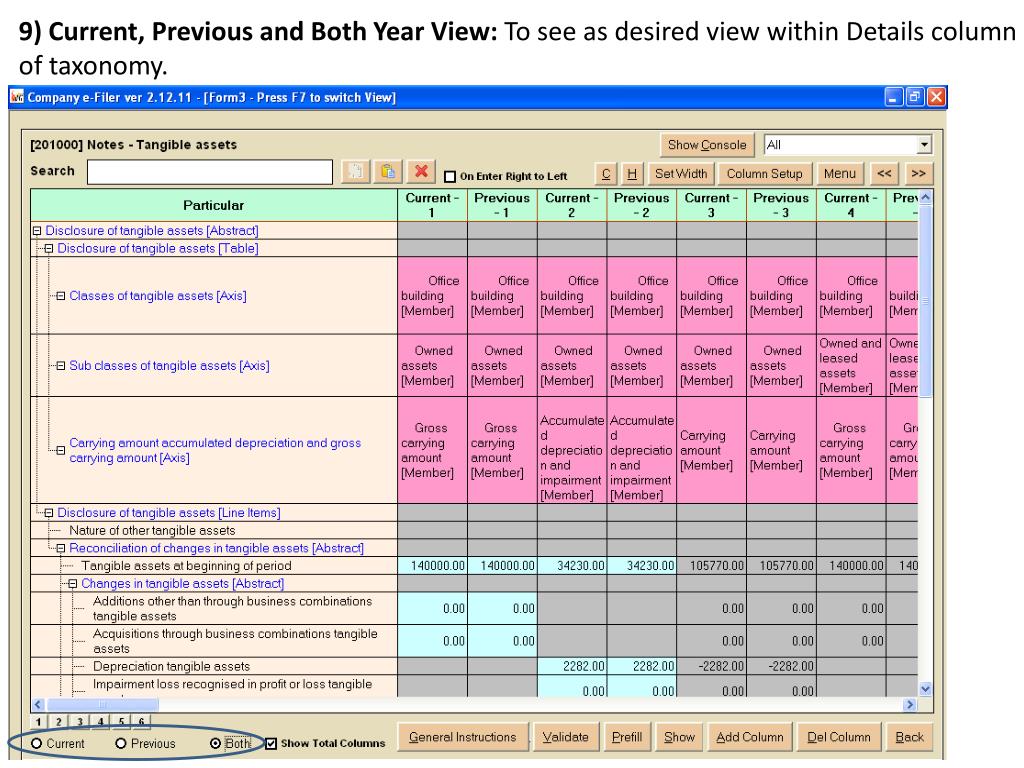Screen dimensions: 1024x768
Task: Click the 34230.00 cell under Current - 2
Action: 572,566
